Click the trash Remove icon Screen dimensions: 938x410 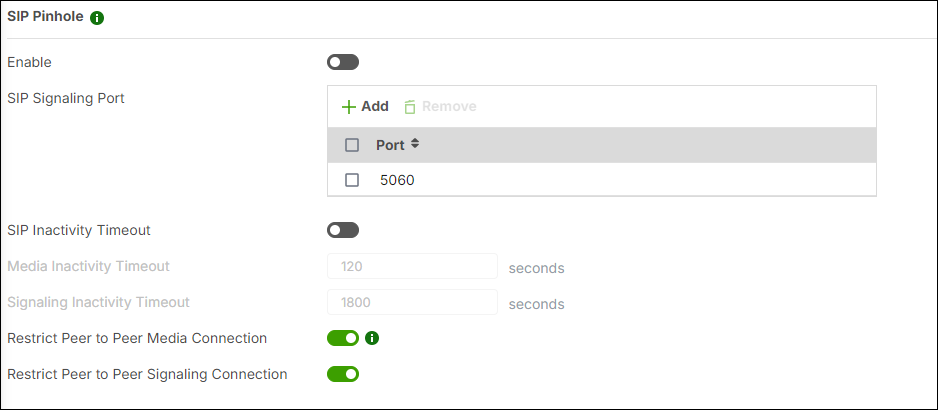(x=410, y=106)
